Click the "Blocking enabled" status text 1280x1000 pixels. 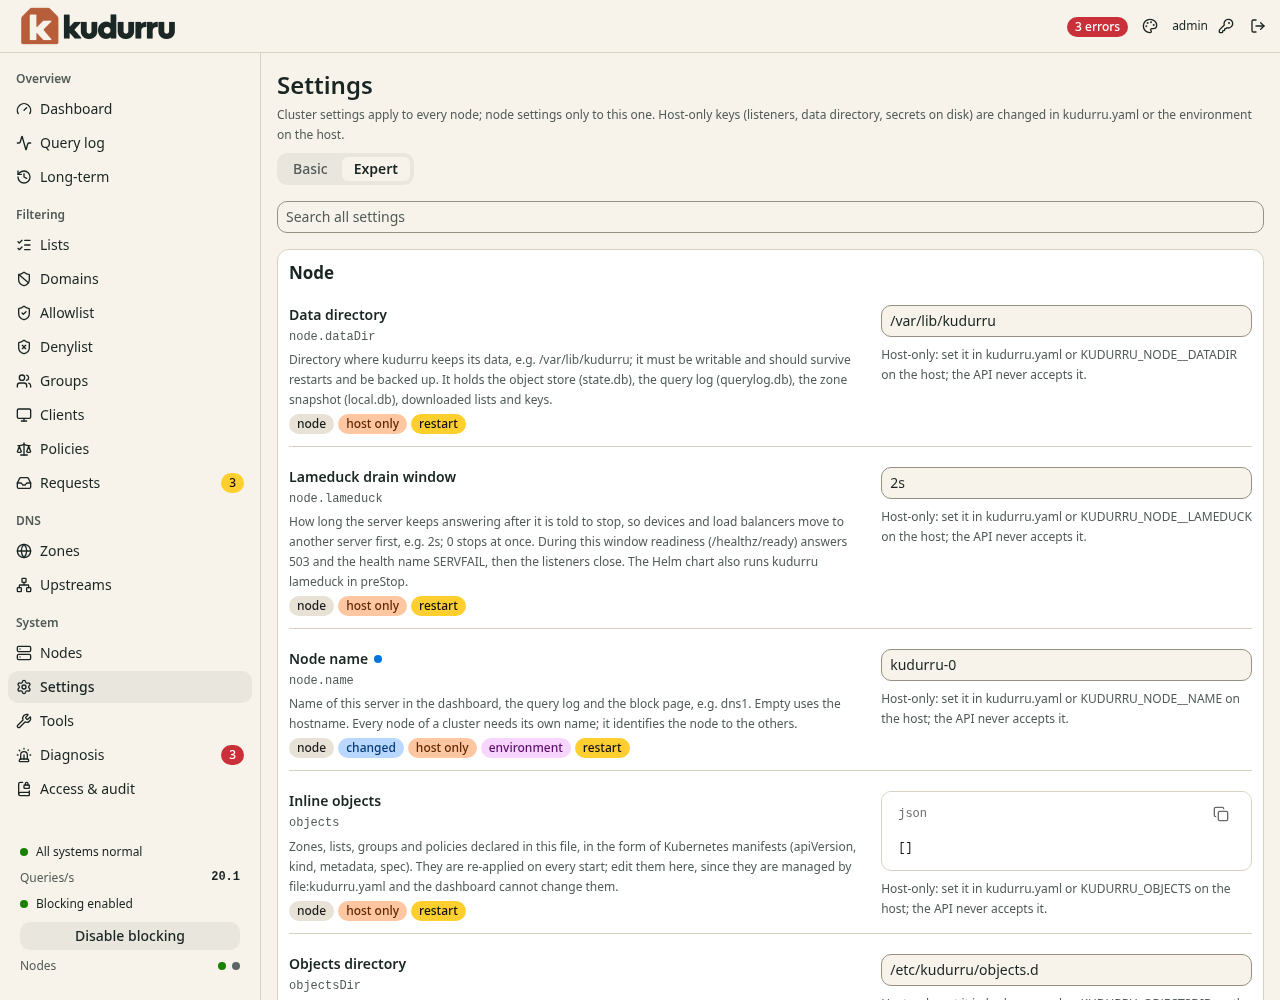click(x=84, y=904)
